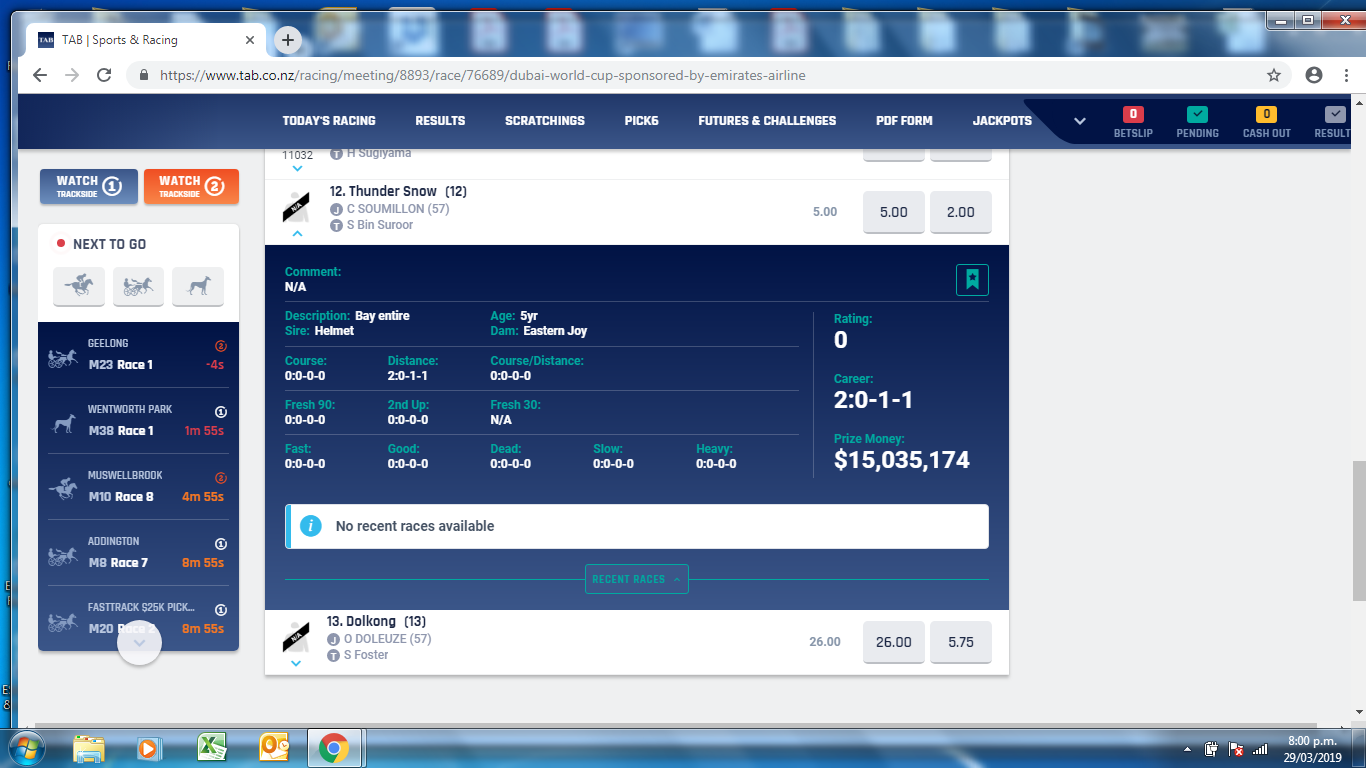
Task: Show hidden system tray icons
Action: [x=1187, y=749]
